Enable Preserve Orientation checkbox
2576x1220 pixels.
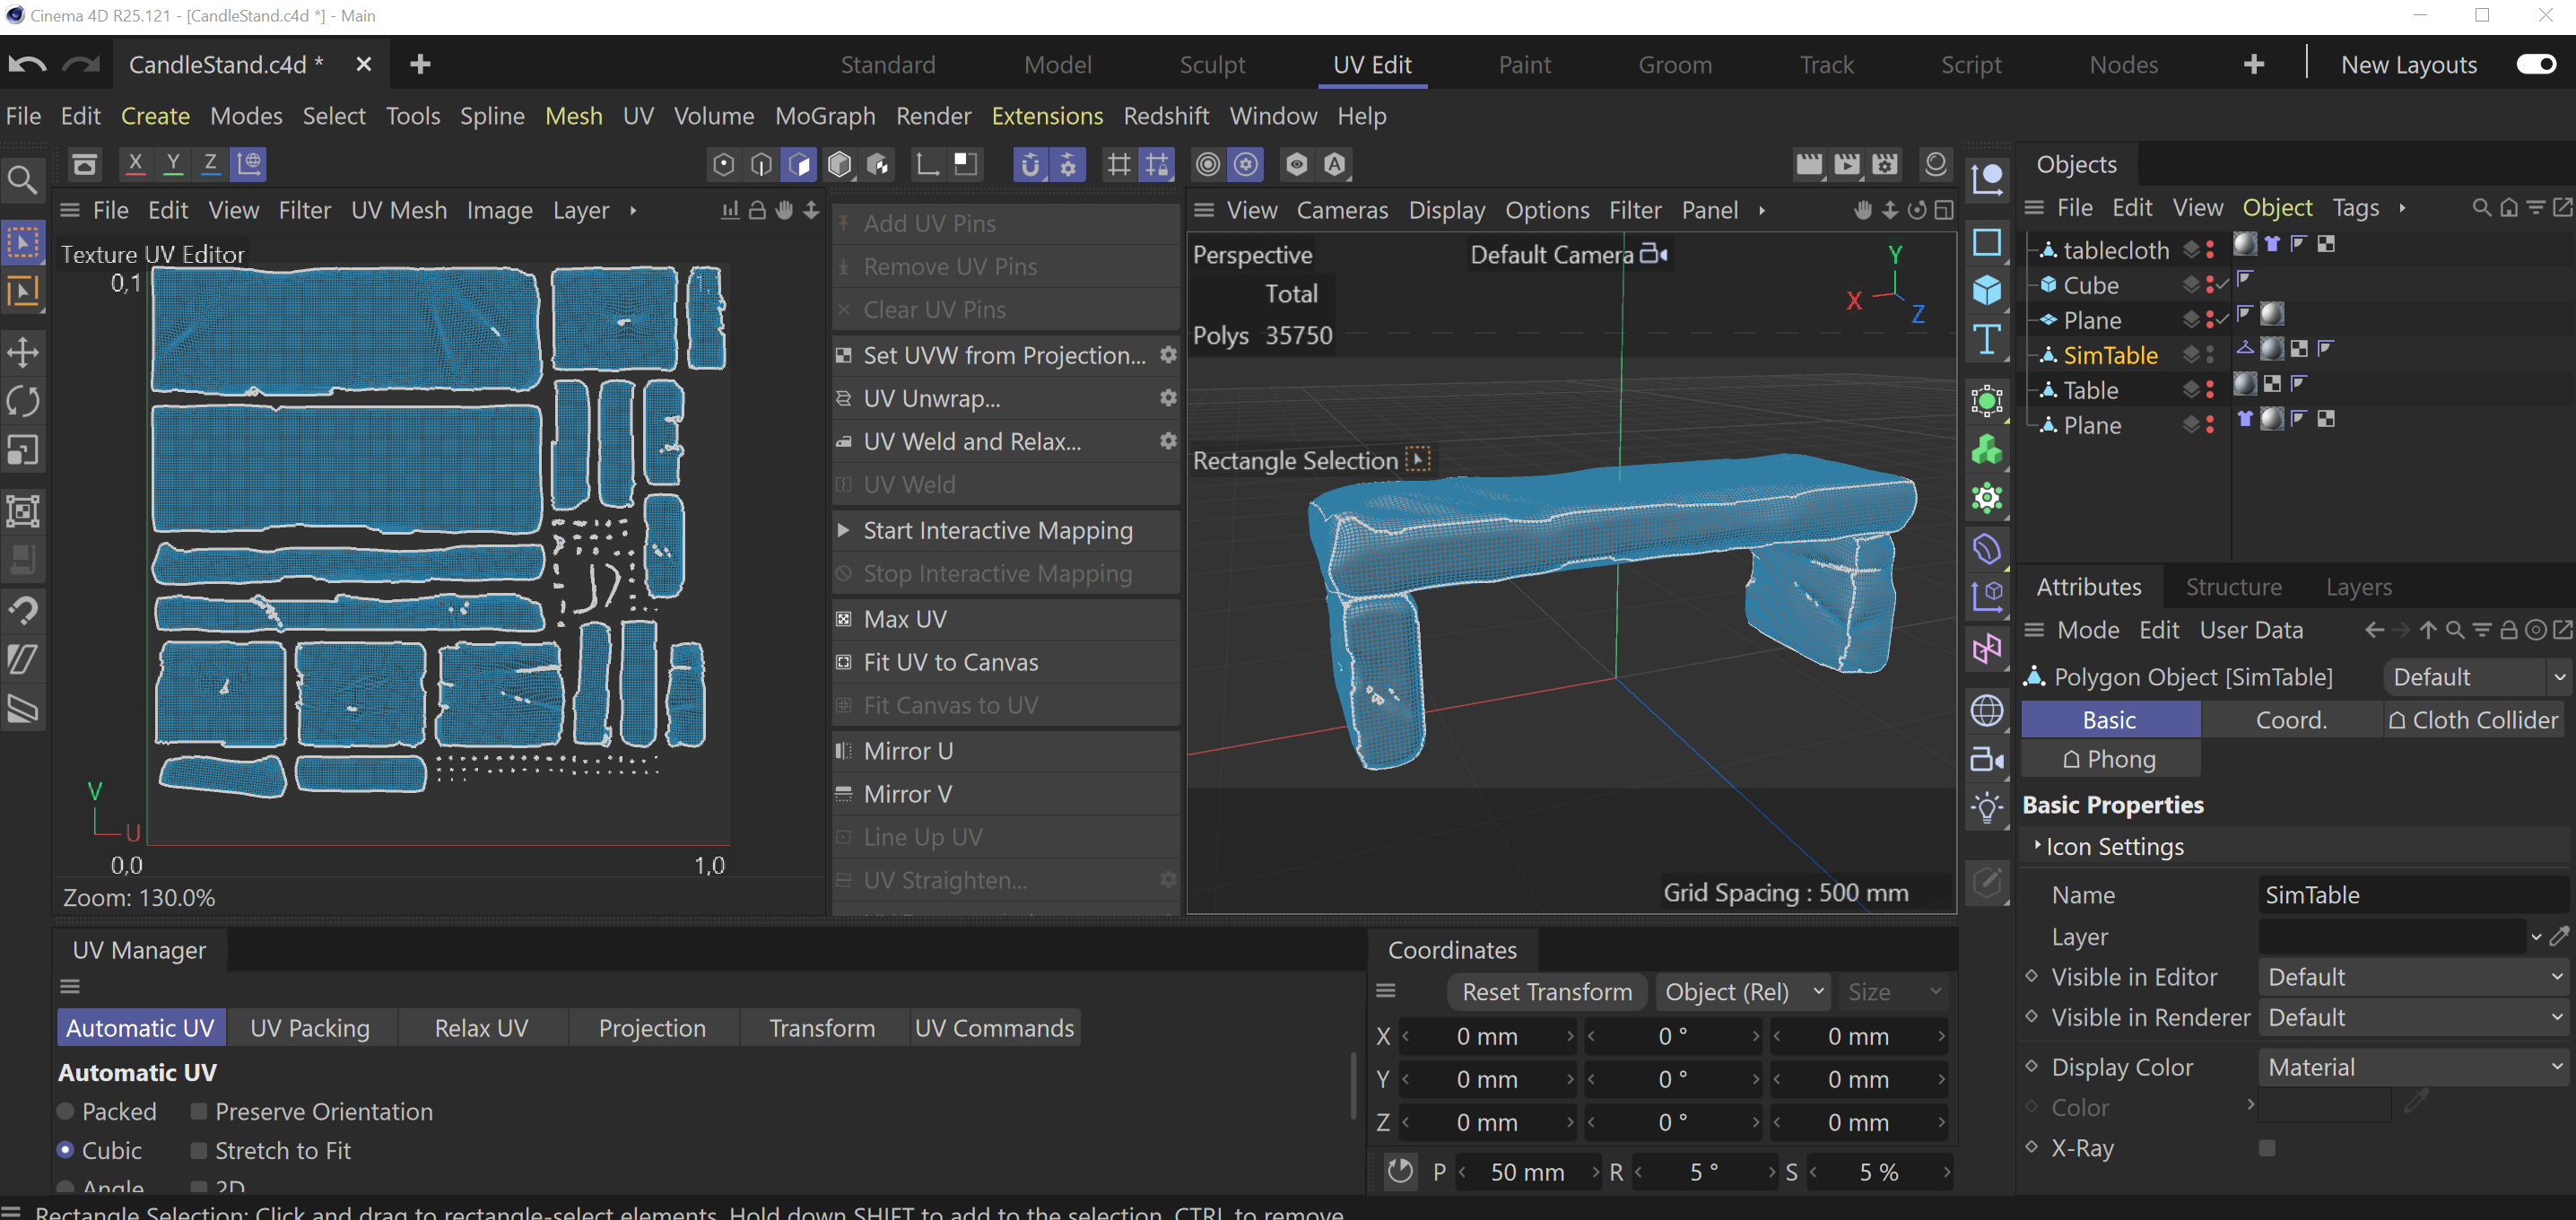[x=199, y=1111]
